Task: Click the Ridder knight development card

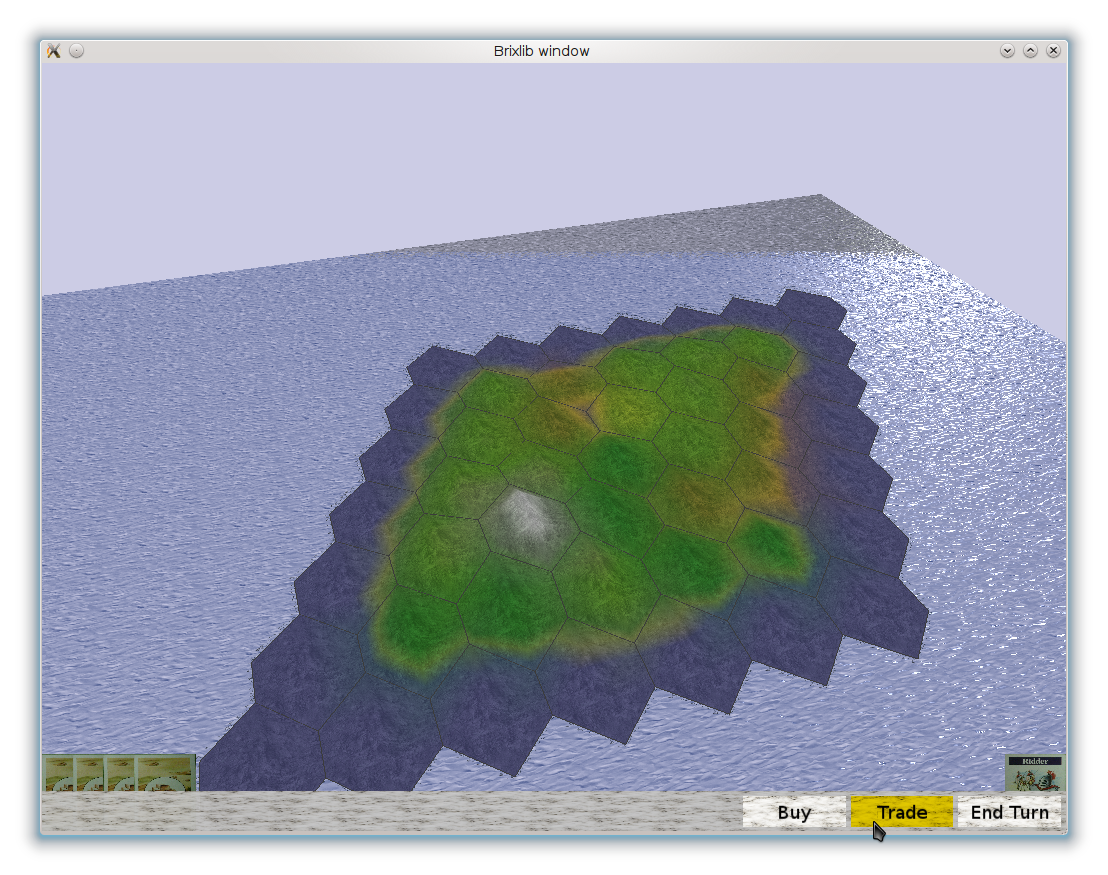Action: [x=1034, y=773]
